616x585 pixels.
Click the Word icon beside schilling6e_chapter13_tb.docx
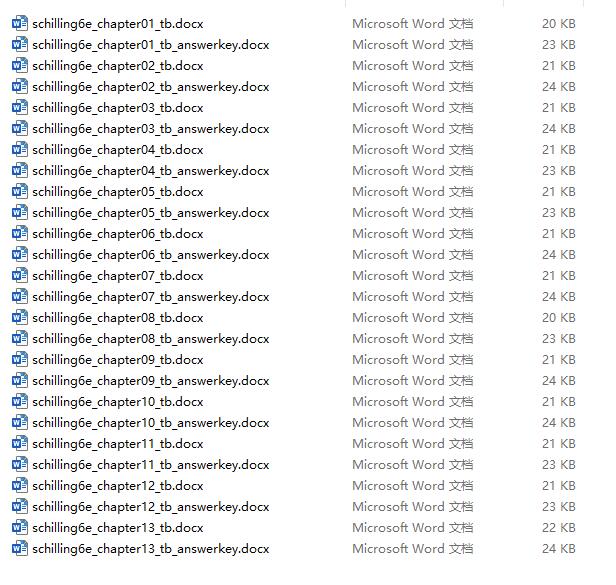[20, 528]
